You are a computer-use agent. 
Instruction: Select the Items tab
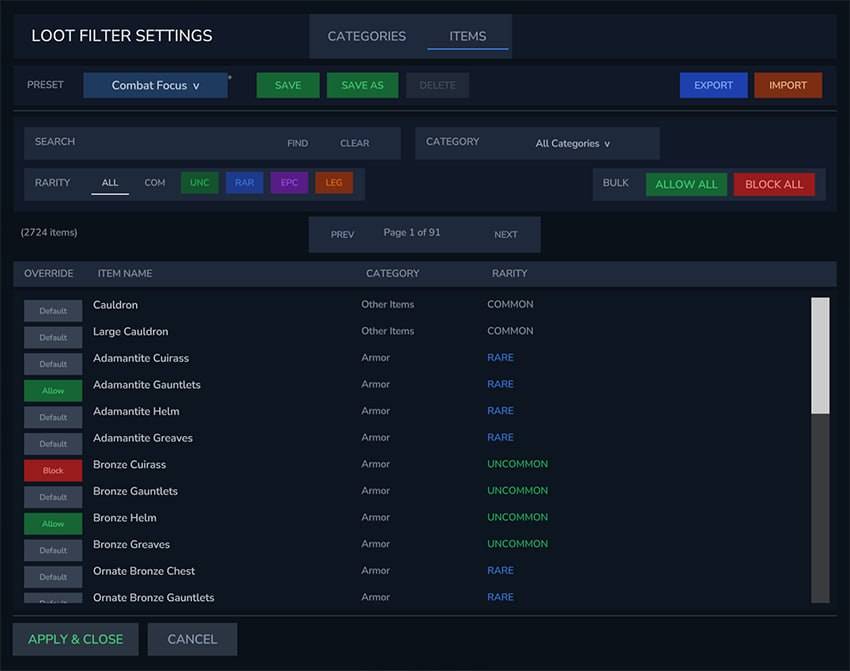click(467, 36)
